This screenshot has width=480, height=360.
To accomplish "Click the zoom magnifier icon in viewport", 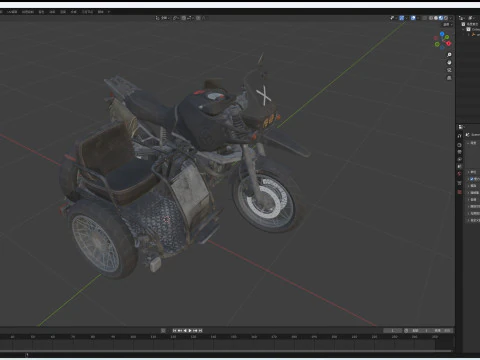I will [x=449, y=55].
